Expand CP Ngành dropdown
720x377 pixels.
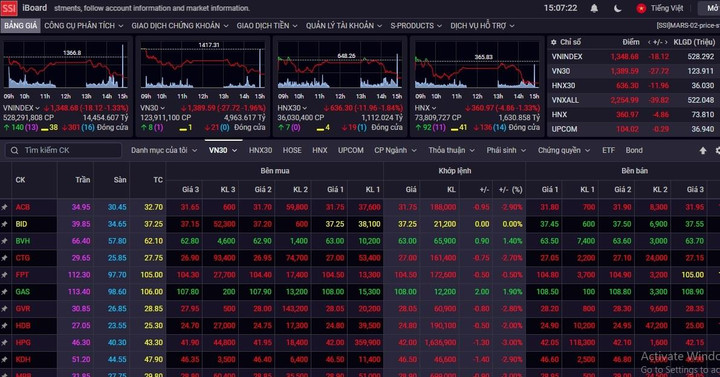coord(395,150)
